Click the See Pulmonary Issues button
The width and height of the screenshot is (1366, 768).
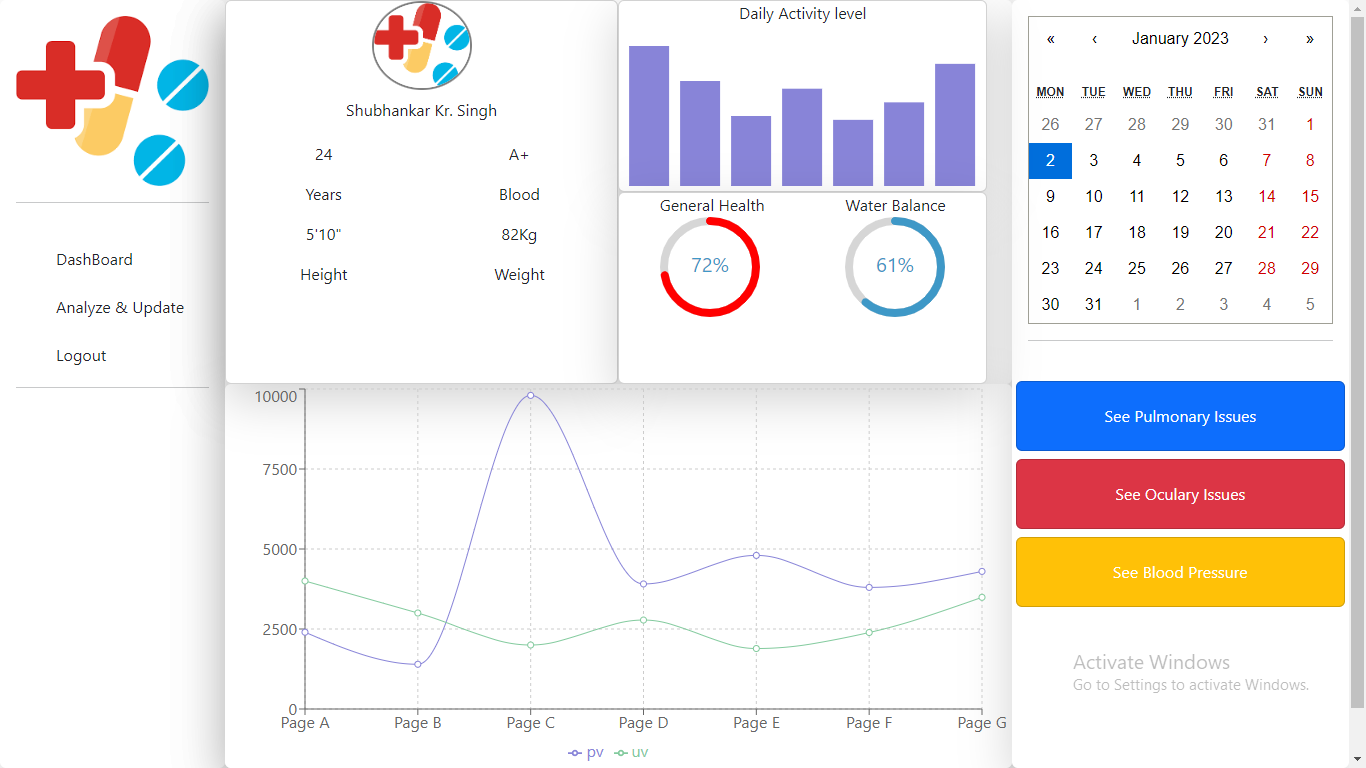pos(1180,416)
